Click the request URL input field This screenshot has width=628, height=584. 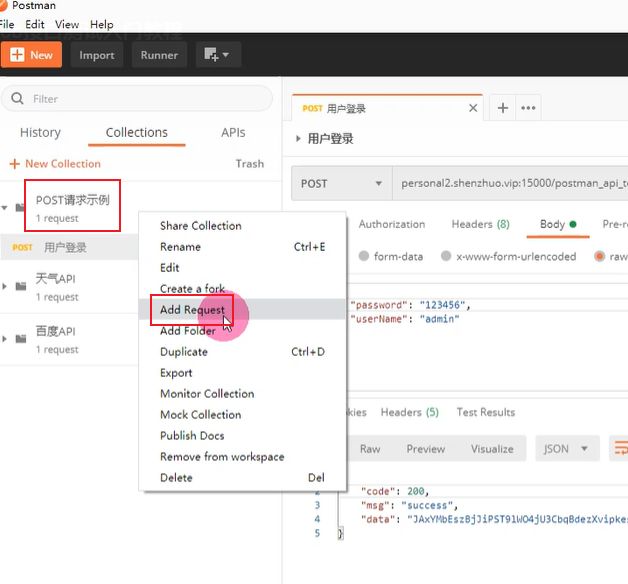click(510, 184)
